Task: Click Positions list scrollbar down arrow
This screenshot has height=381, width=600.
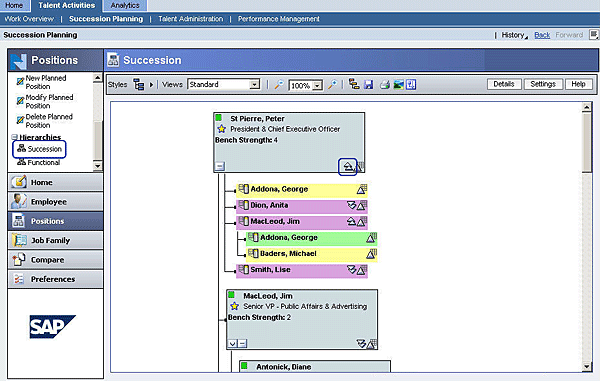Action: pos(98,166)
